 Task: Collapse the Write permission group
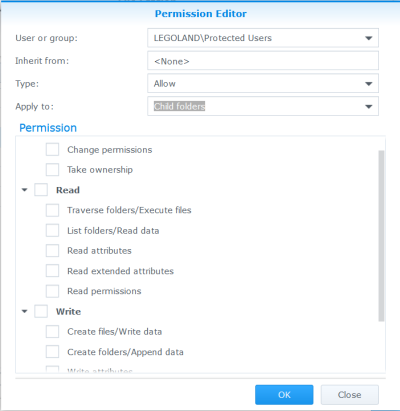tap(24, 311)
